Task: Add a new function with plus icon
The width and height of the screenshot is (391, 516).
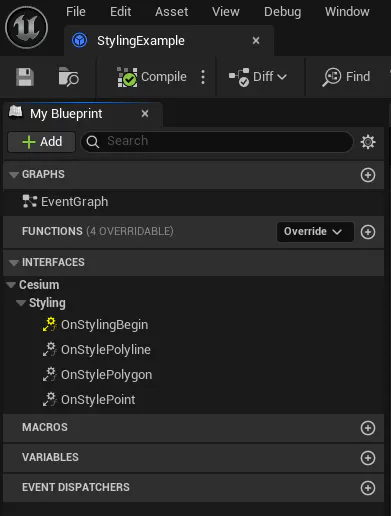Action: click(368, 232)
